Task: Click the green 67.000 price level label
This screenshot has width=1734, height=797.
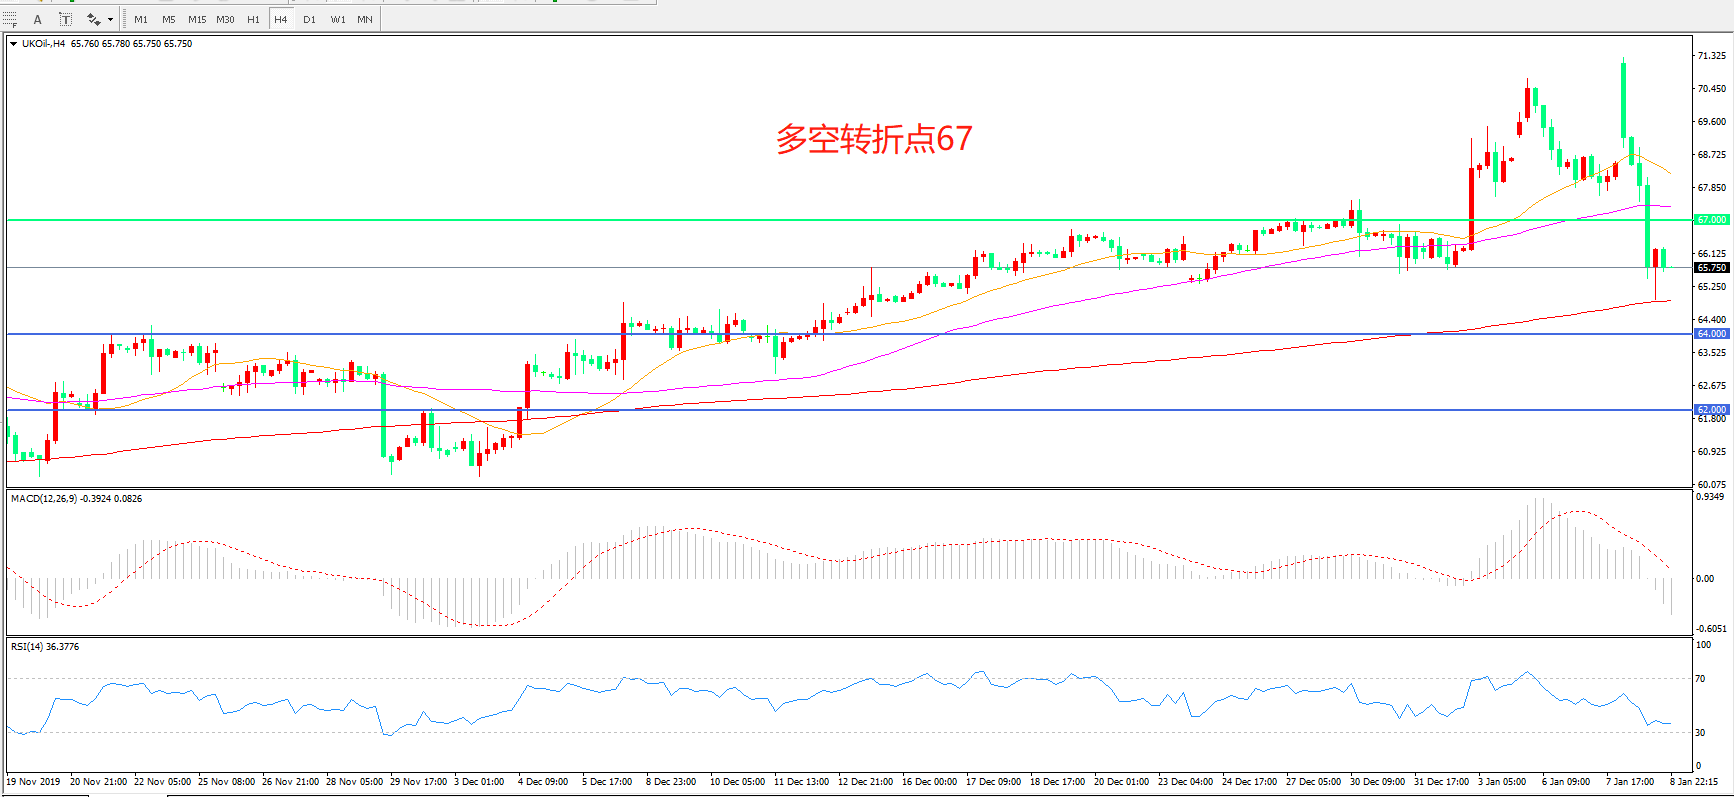Action: pos(1711,220)
